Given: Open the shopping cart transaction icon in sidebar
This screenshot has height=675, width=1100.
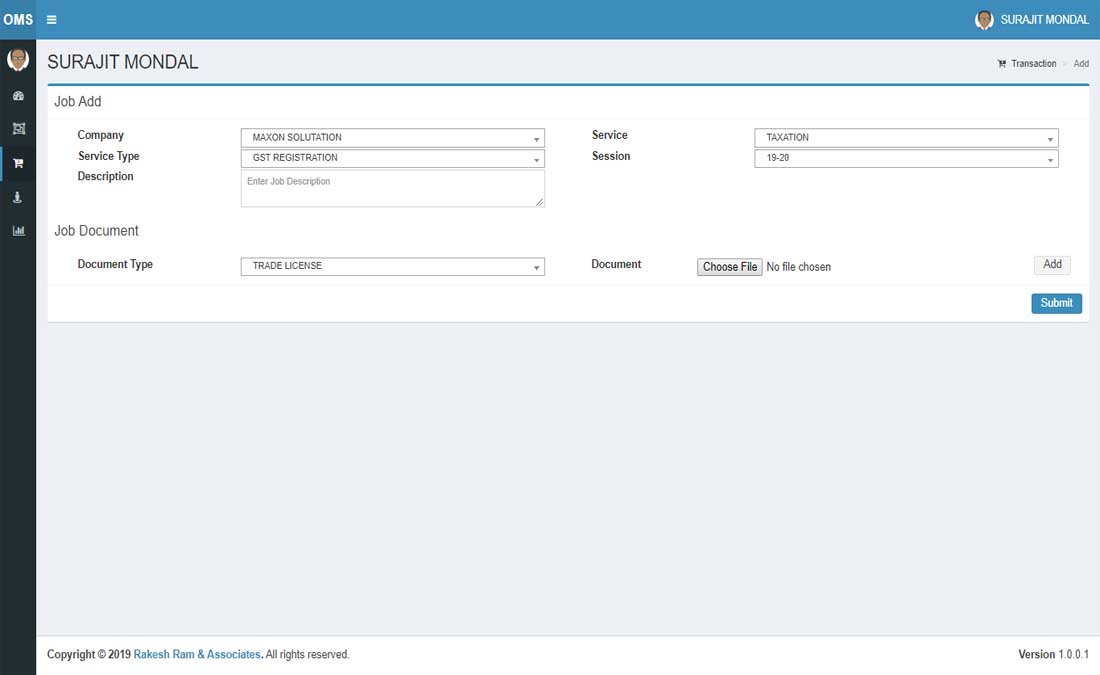Looking at the screenshot, I should (18, 163).
